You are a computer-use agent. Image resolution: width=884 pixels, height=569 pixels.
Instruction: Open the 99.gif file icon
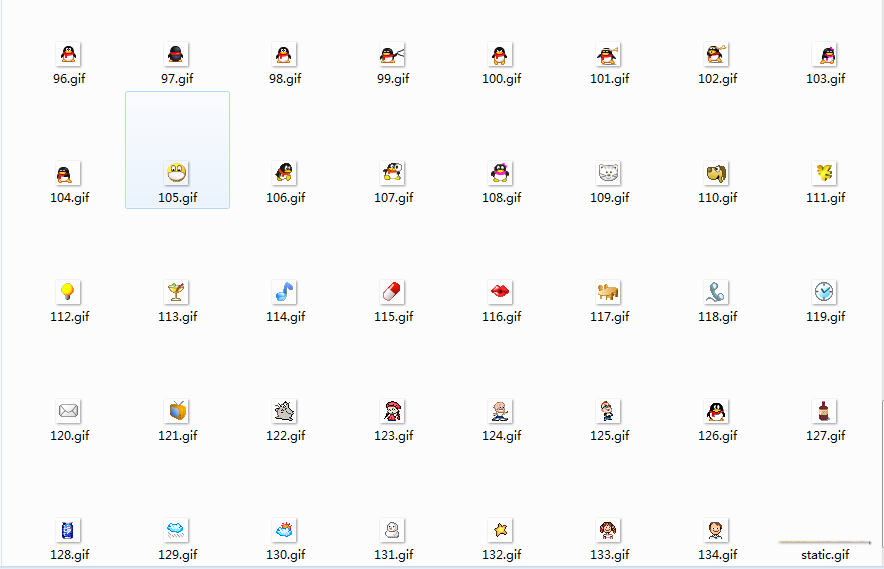pos(392,54)
